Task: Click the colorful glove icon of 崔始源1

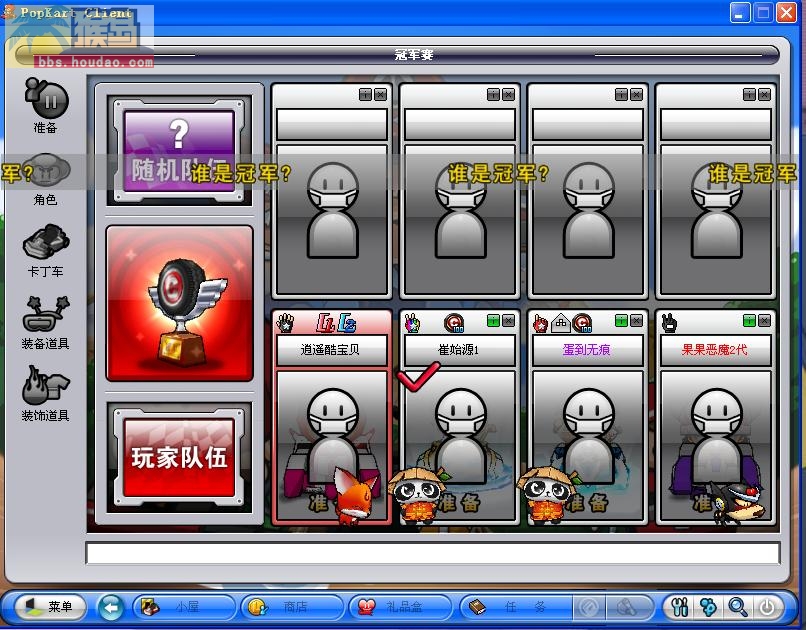Action: tap(413, 323)
